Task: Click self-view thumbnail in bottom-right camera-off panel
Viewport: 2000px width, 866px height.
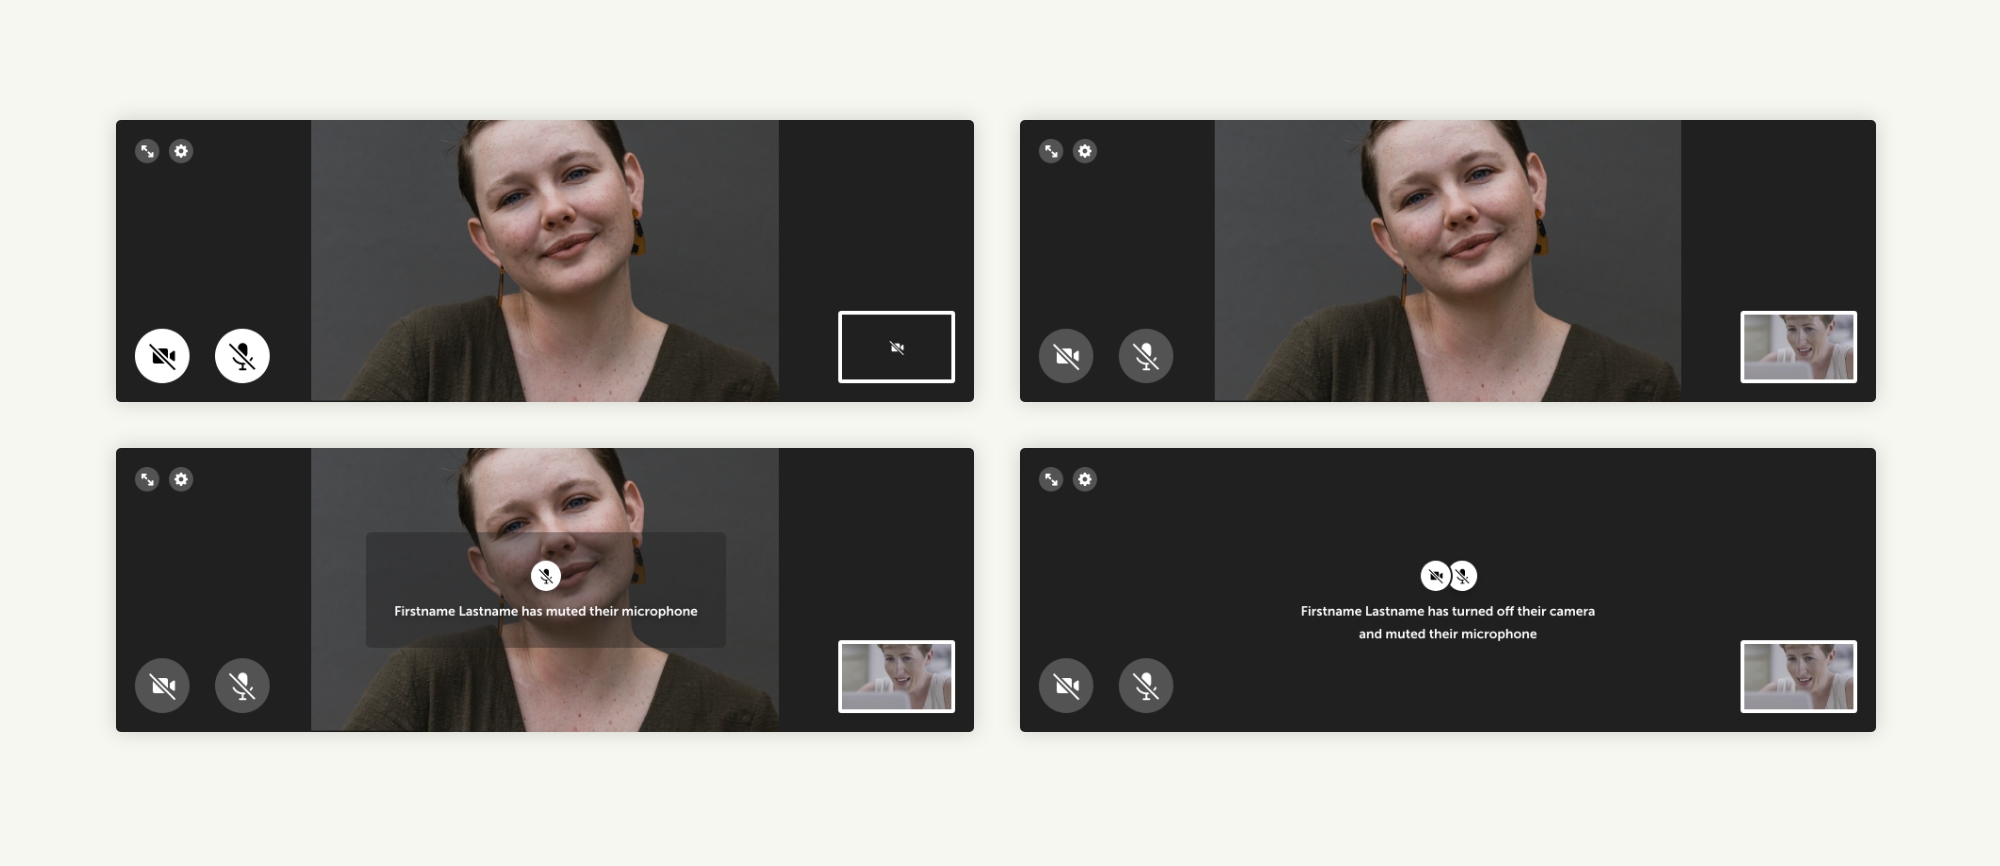Action: click(1799, 676)
